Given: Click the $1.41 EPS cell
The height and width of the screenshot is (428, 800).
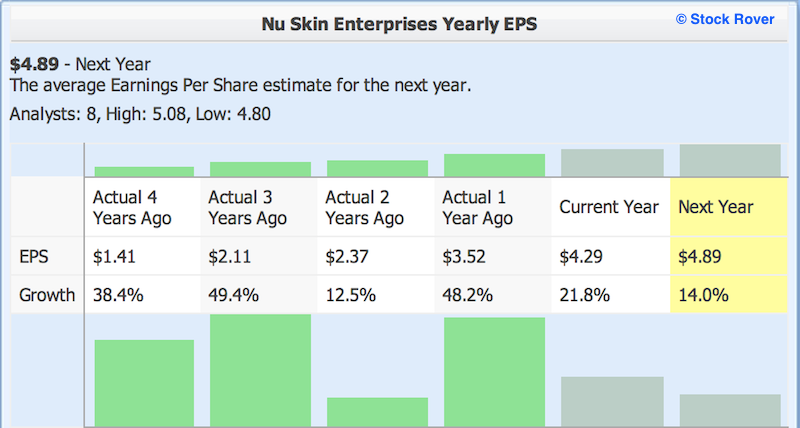Looking at the screenshot, I should point(142,256).
